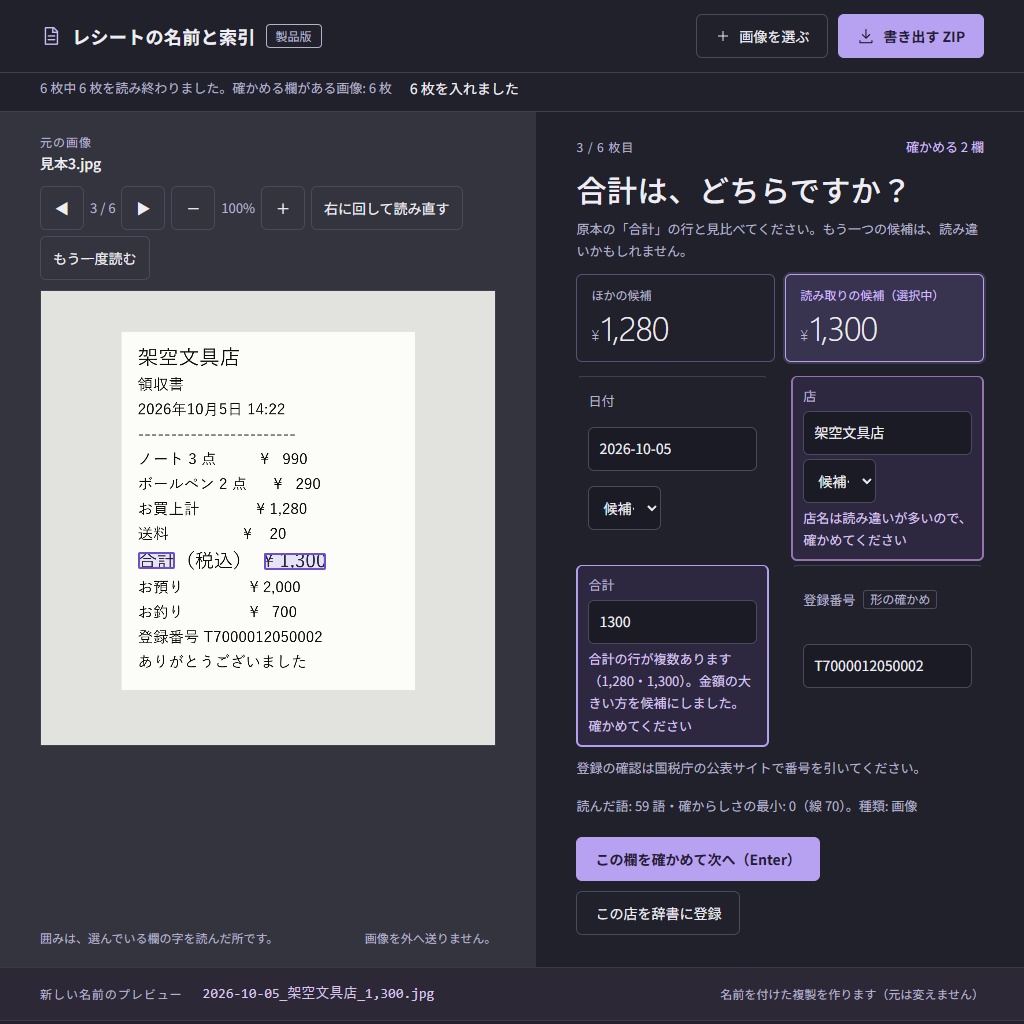Open the 候補 dropdown under the store name
The width and height of the screenshot is (1024, 1024).
pyautogui.click(x=839, y=481)
